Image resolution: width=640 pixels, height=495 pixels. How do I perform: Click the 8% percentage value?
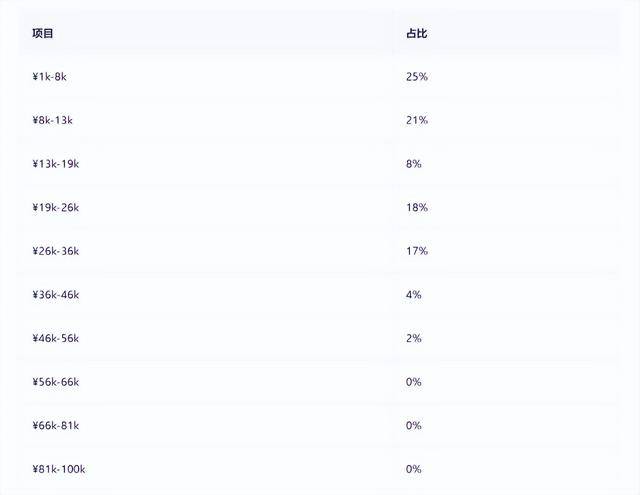[413, 164]
